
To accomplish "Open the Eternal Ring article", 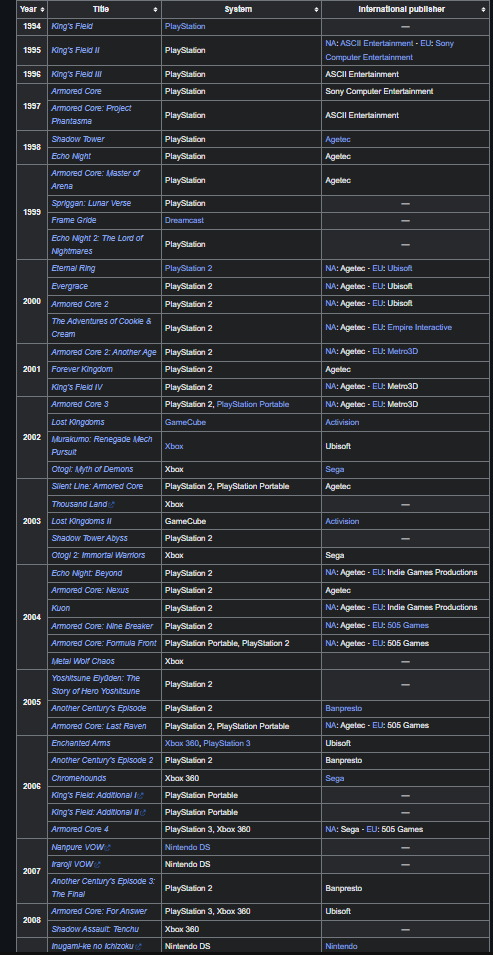I will 73,269.
